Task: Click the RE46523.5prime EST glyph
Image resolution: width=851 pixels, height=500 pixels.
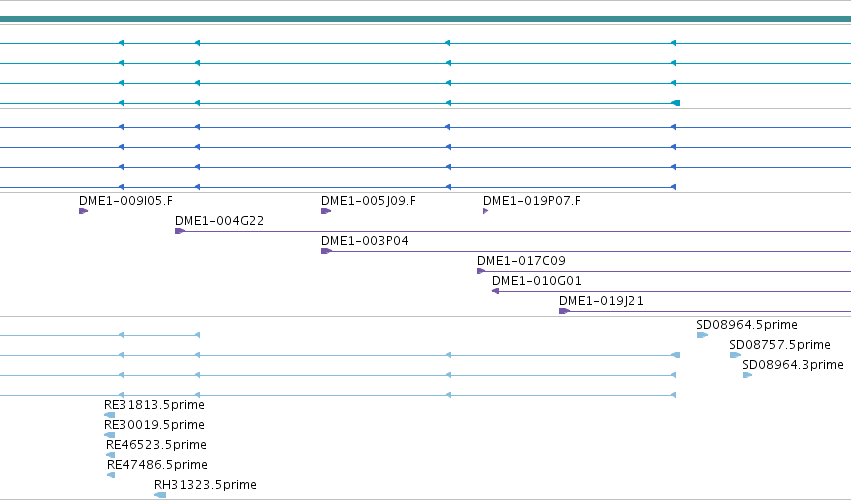Action: pyautogui.click(x=110, y=455)
